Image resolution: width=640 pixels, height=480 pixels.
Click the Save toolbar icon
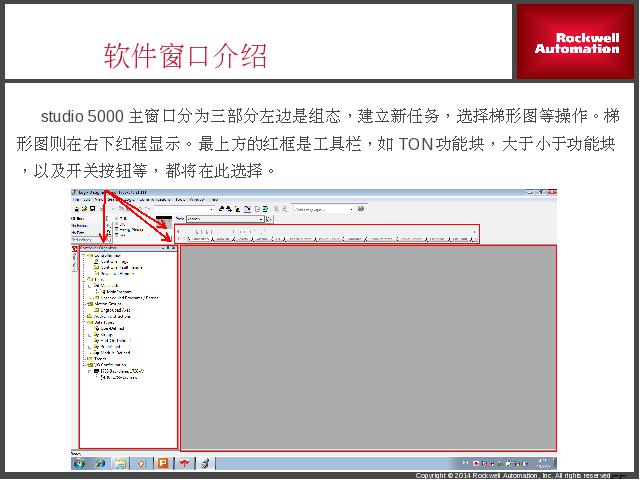pos(93,209)
